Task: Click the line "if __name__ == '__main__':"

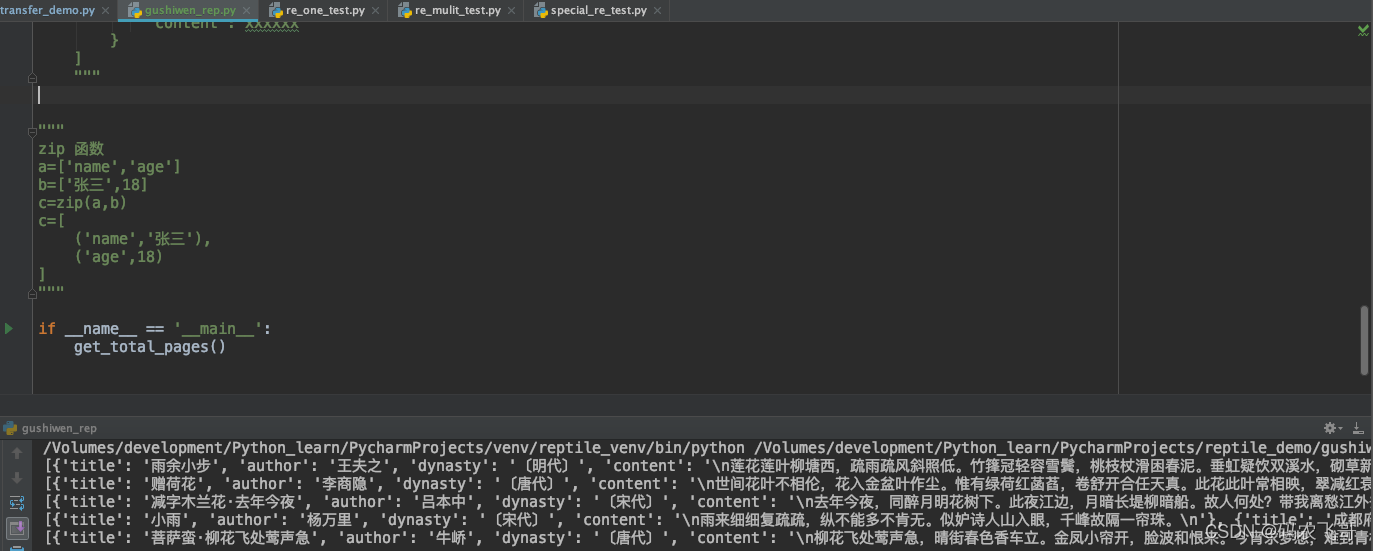Action: pyautogui.click(x=155, y=328)
